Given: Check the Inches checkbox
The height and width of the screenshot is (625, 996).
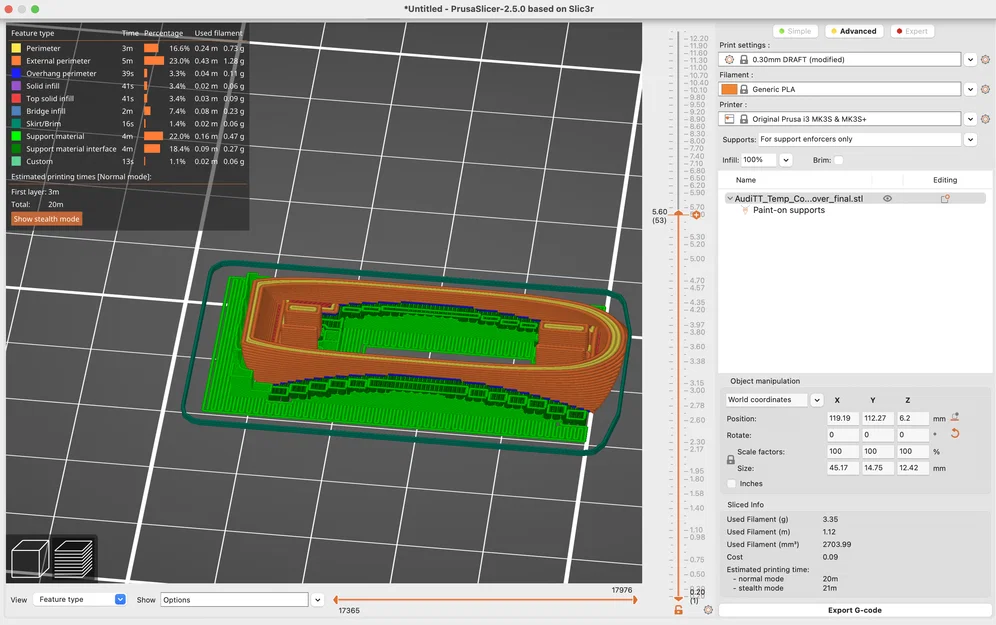Looking at the screenshot, I should pyautogui.click(x=732, y=483).
